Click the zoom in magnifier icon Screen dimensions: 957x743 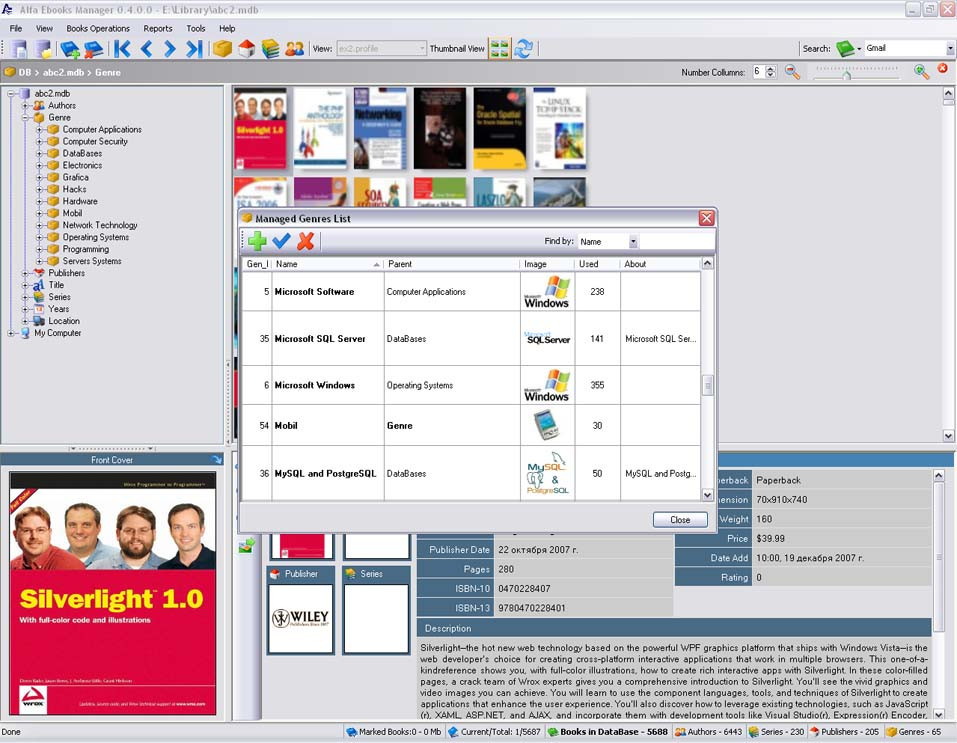tap(921, 72)
